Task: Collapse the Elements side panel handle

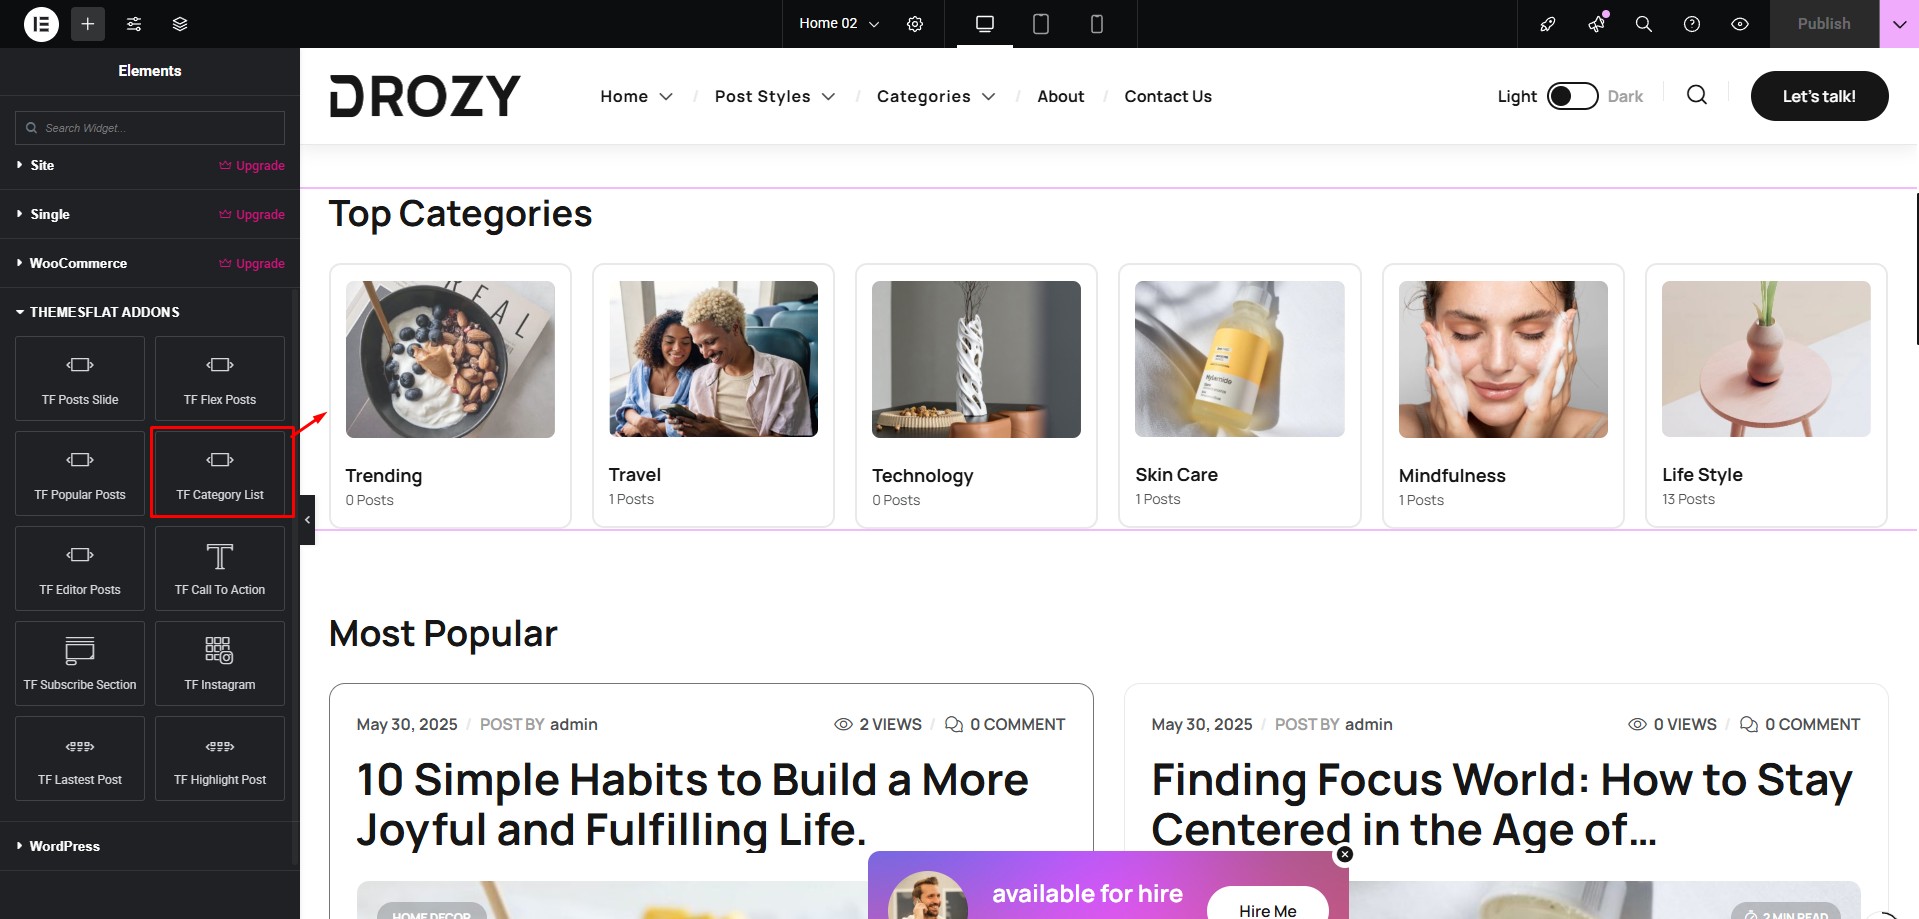Action: click(x=307, y=520)
